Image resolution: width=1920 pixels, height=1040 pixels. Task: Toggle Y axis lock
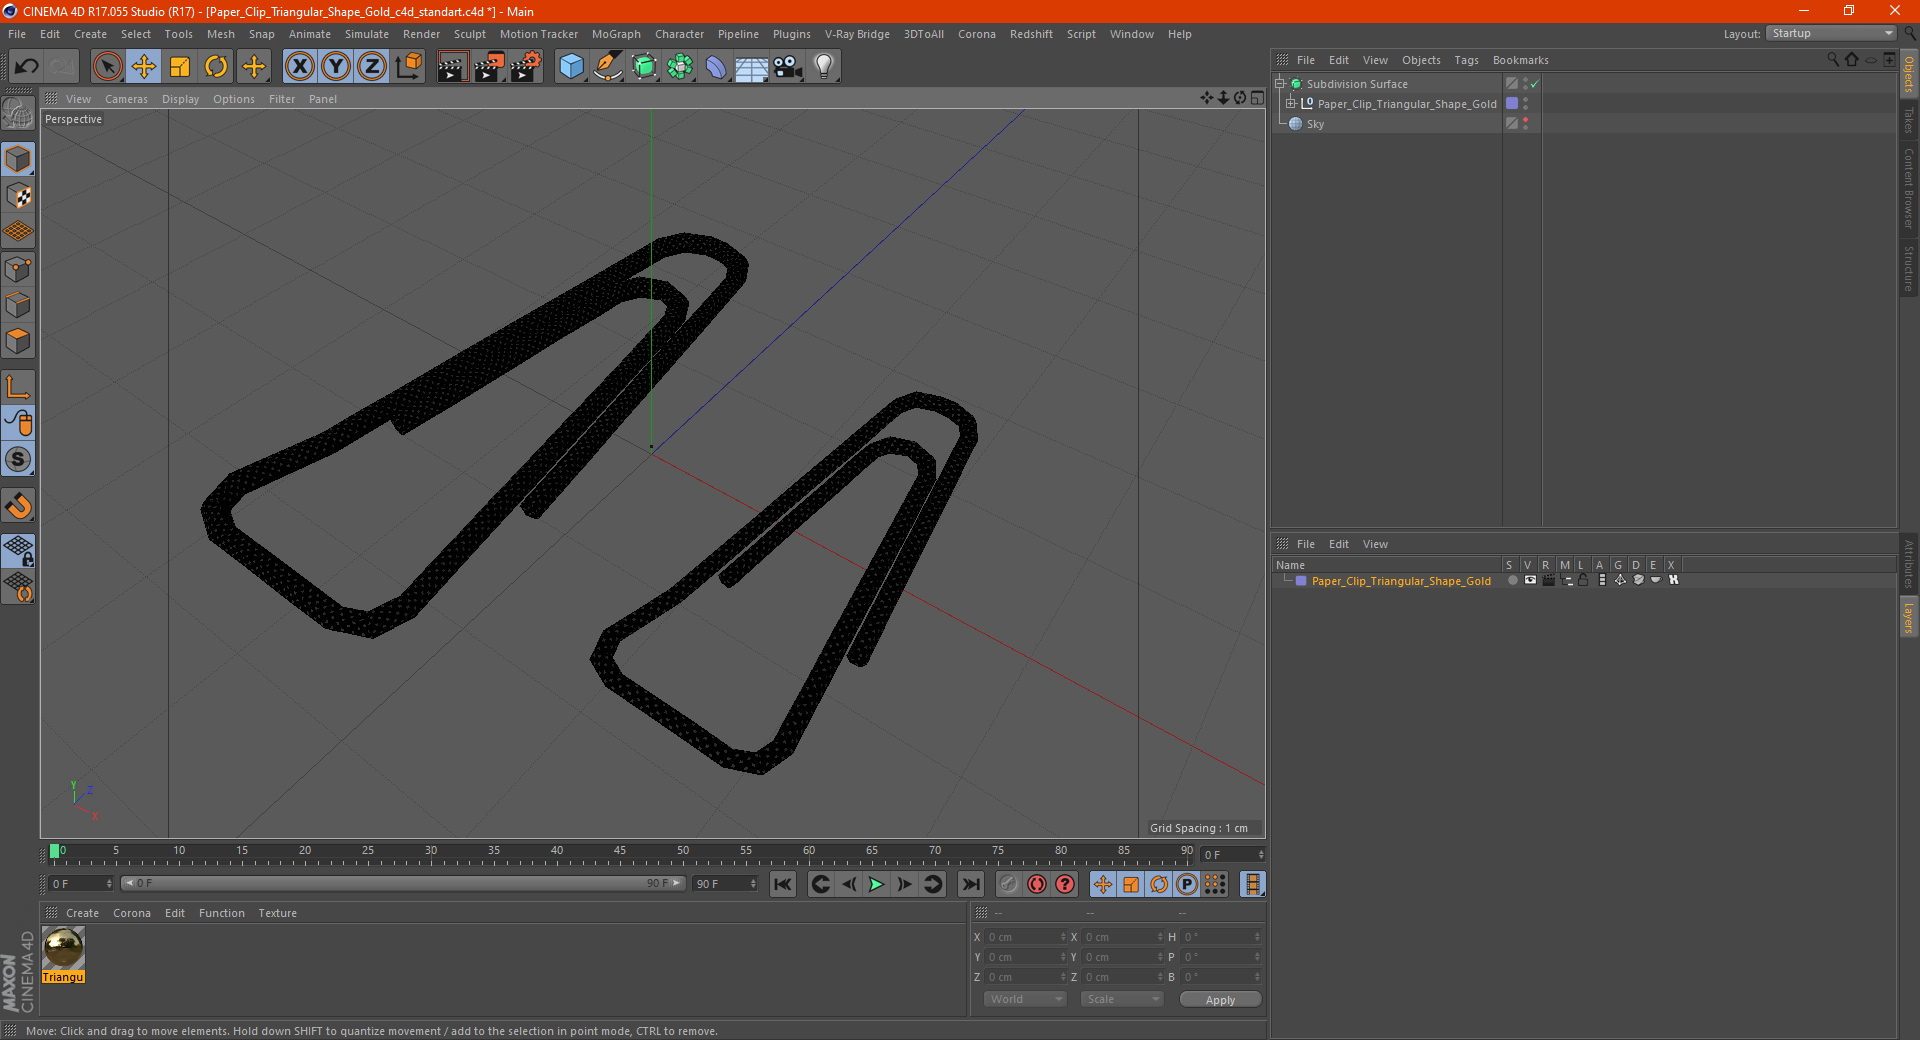[336, 67]
